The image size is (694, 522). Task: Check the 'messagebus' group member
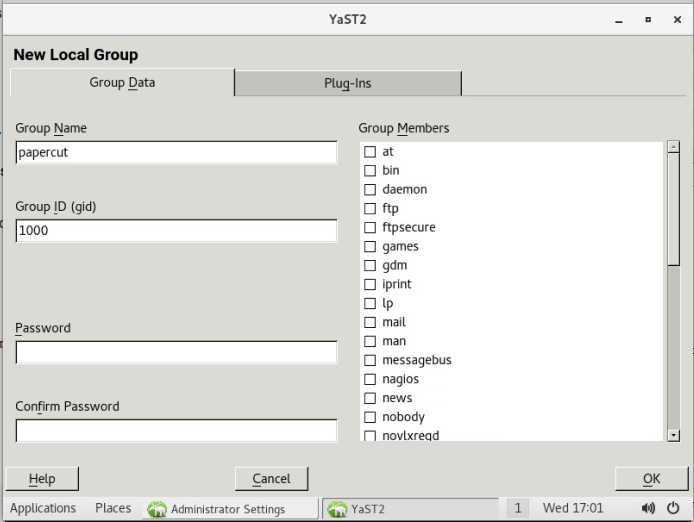click(370, 360)
